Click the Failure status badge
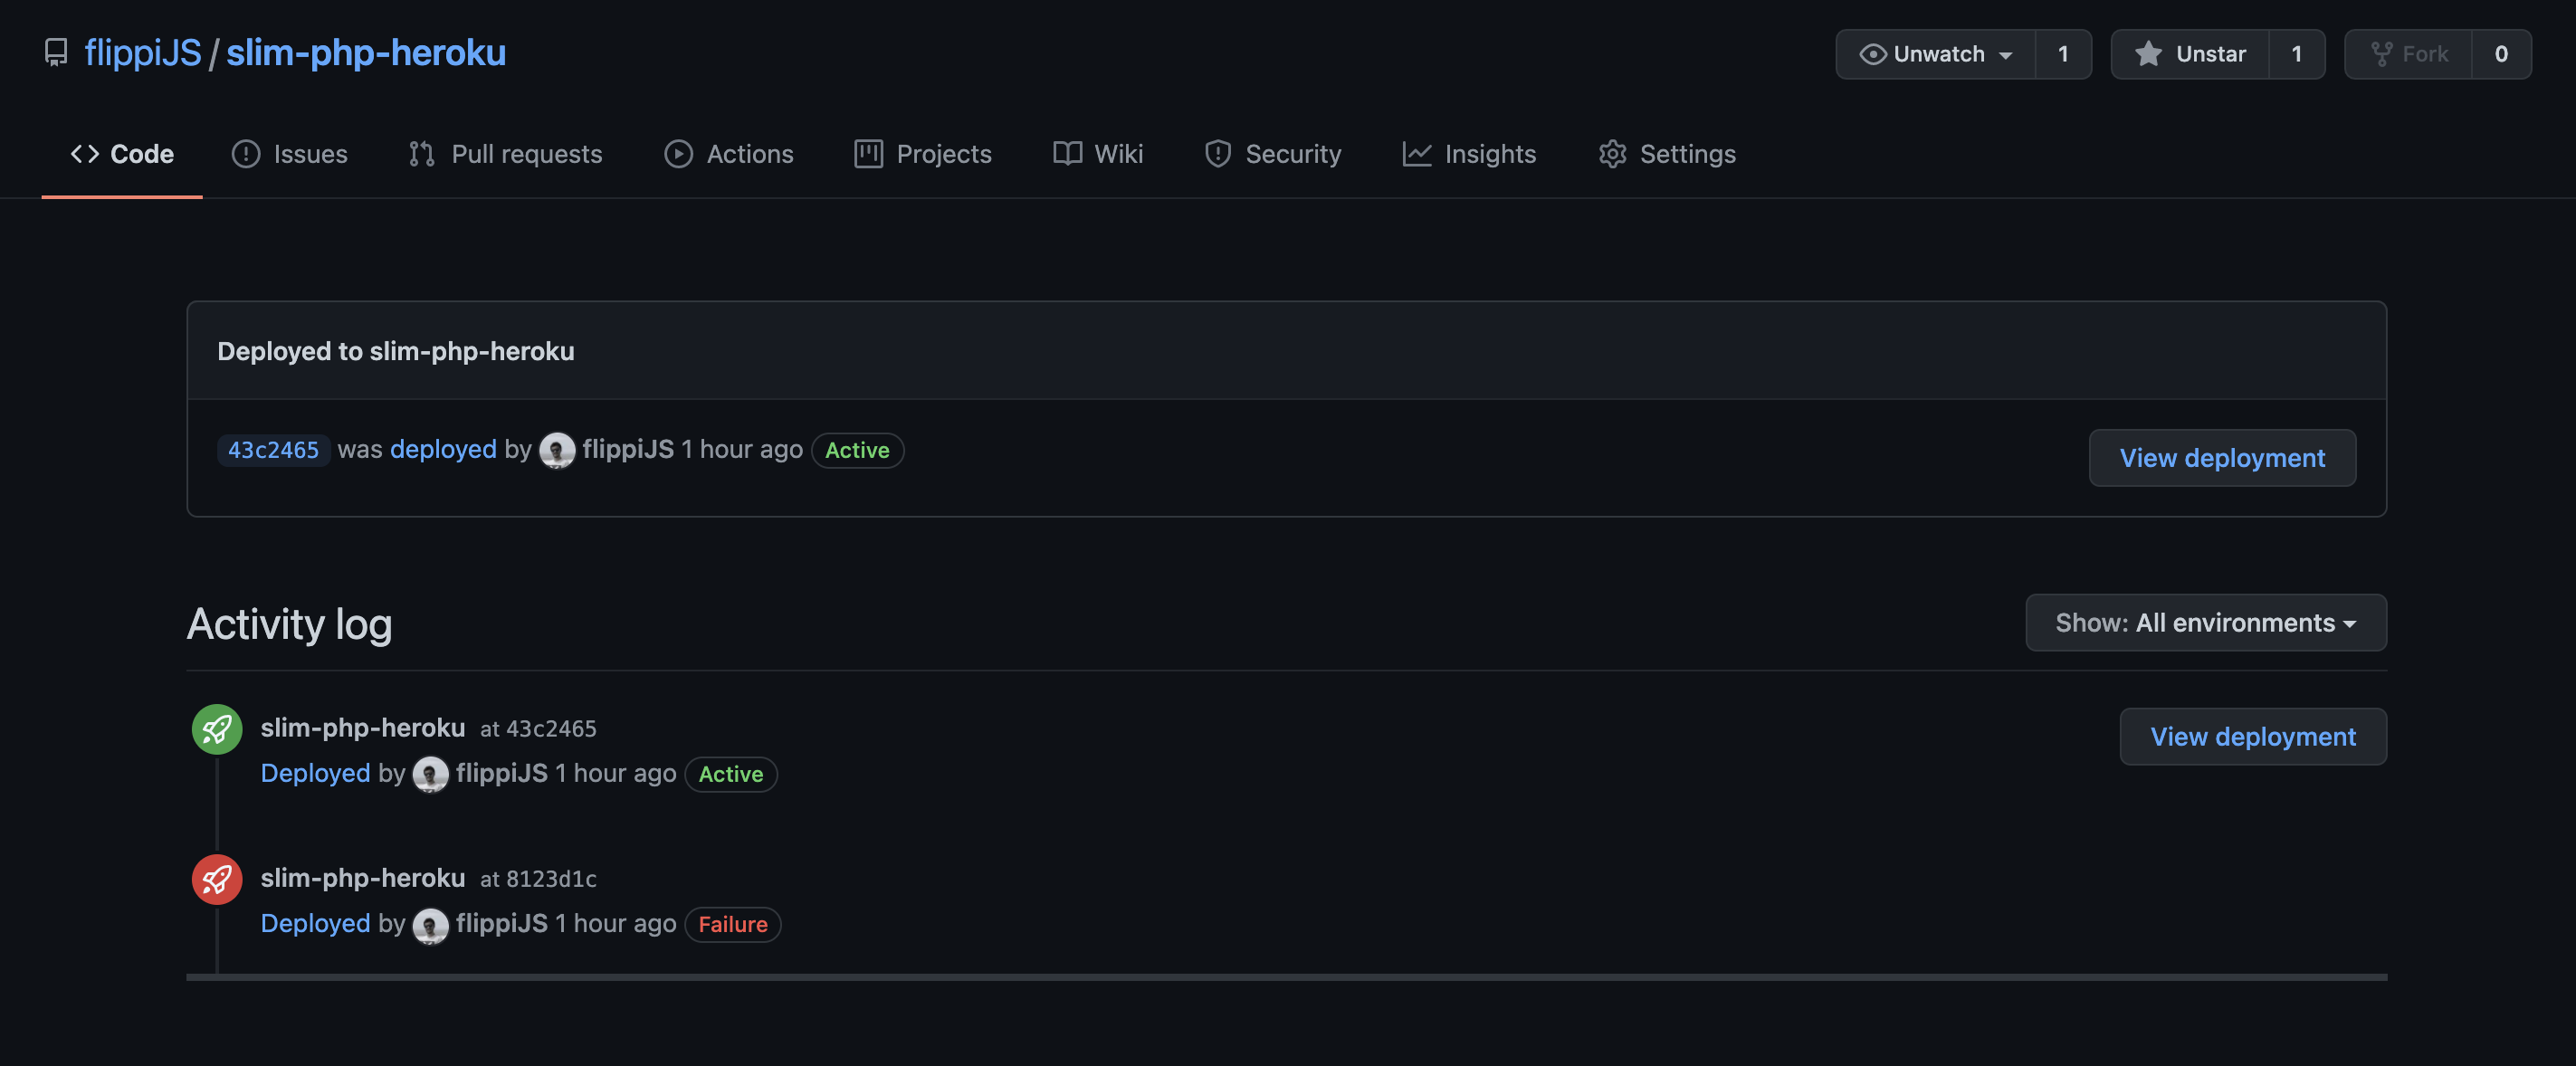 pyautogui.click(x=732, y=924)
